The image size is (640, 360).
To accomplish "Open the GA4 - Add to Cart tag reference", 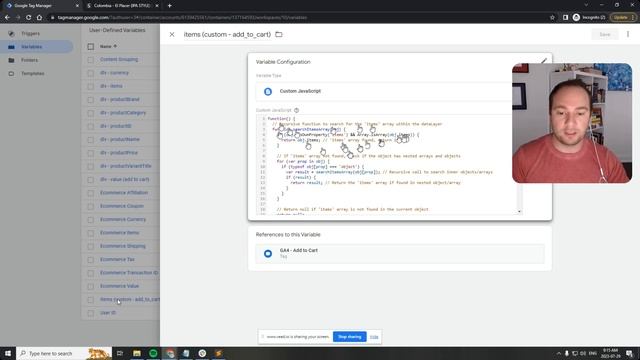I will (400, 253).
